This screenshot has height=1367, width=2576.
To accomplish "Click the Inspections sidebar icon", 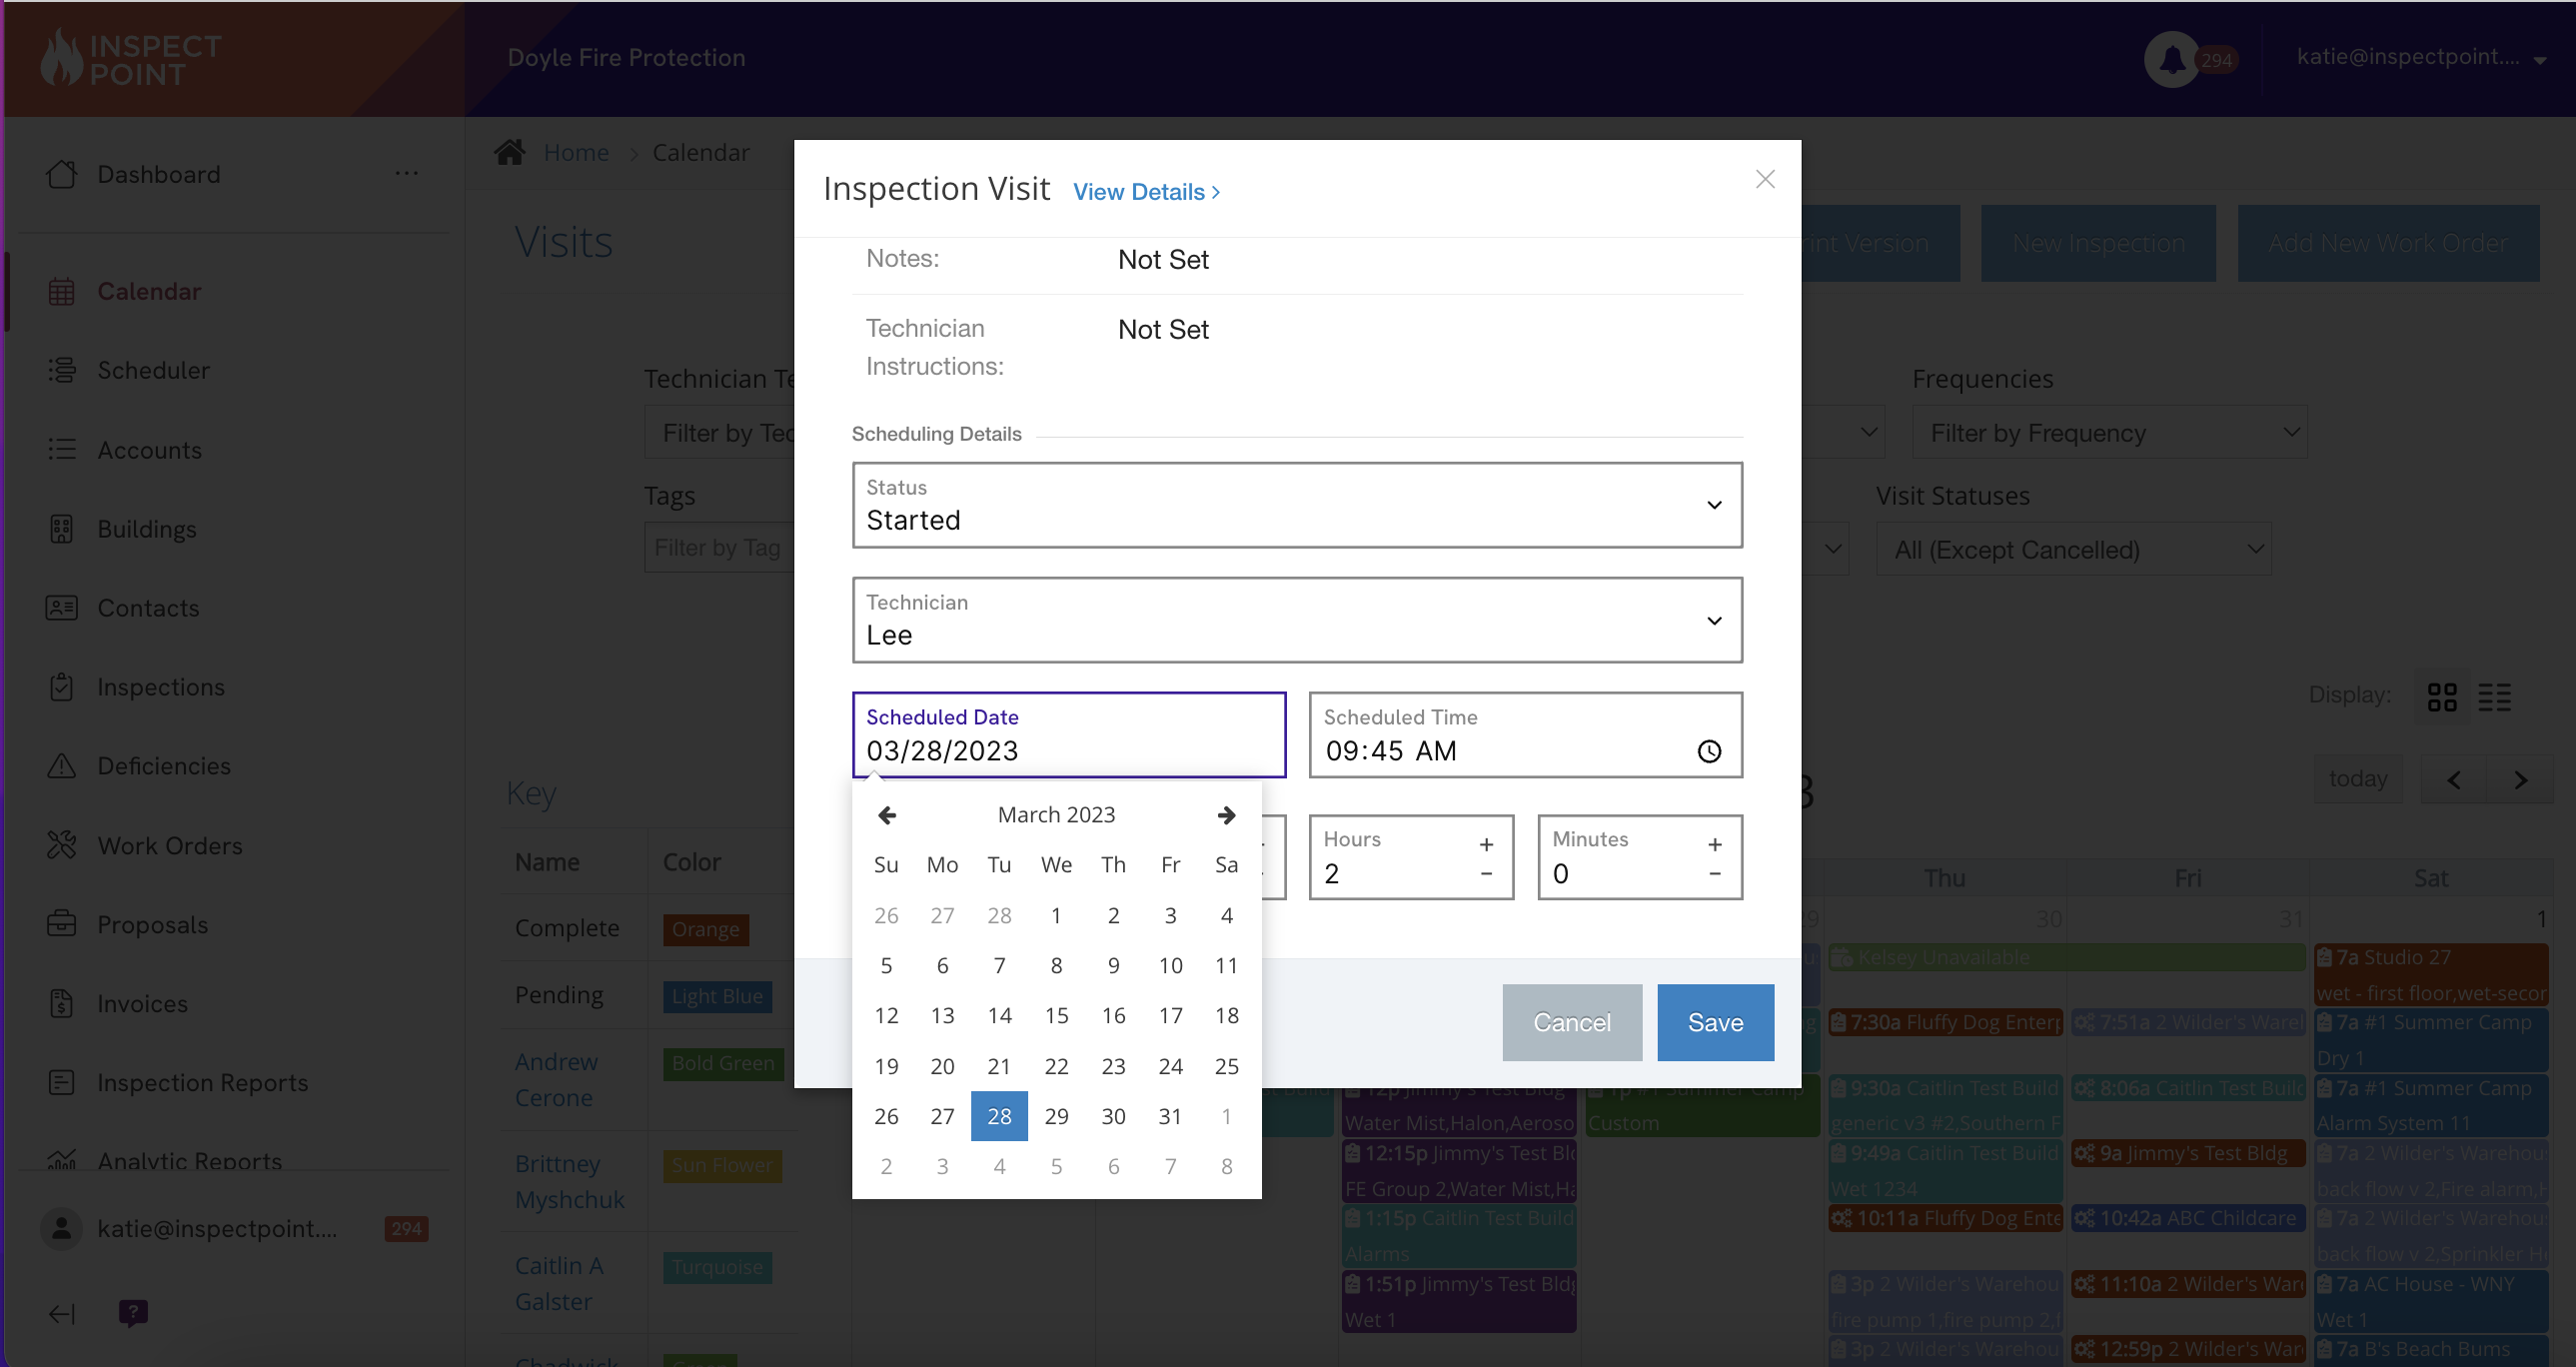I will point(61,685).
